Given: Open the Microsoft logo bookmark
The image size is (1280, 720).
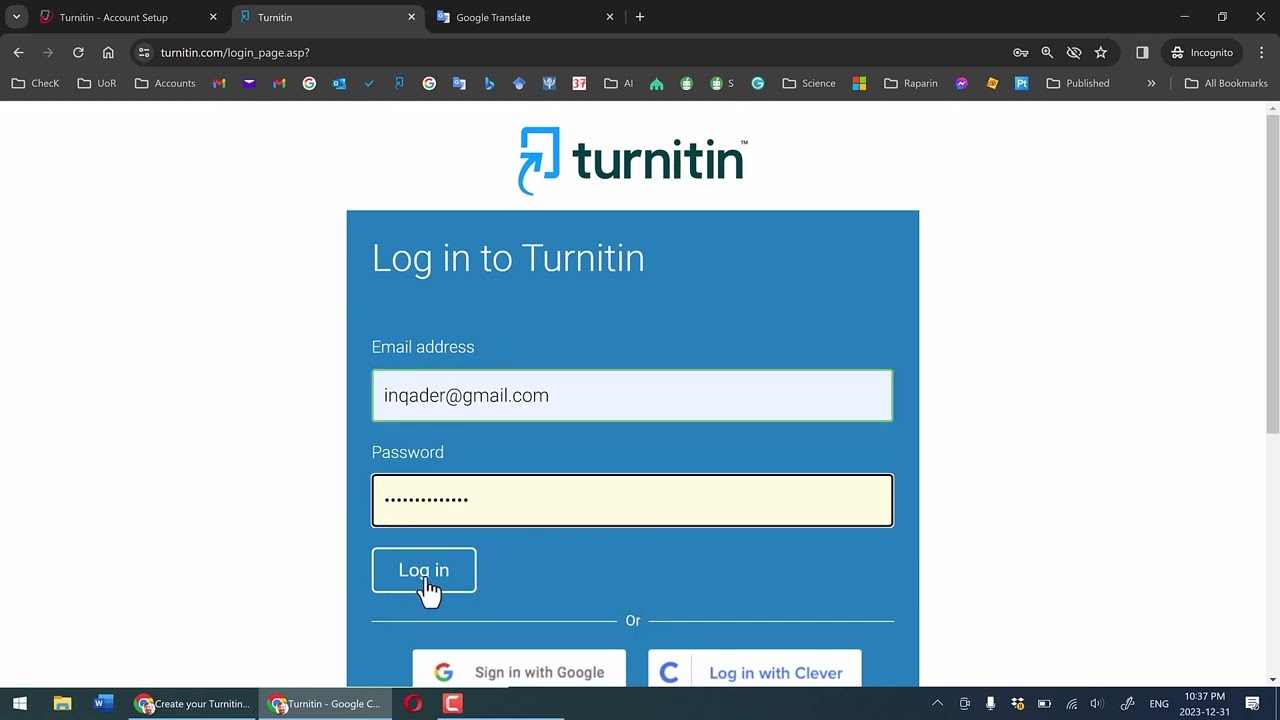Looking at the screenshot, I should pos(859,83).
